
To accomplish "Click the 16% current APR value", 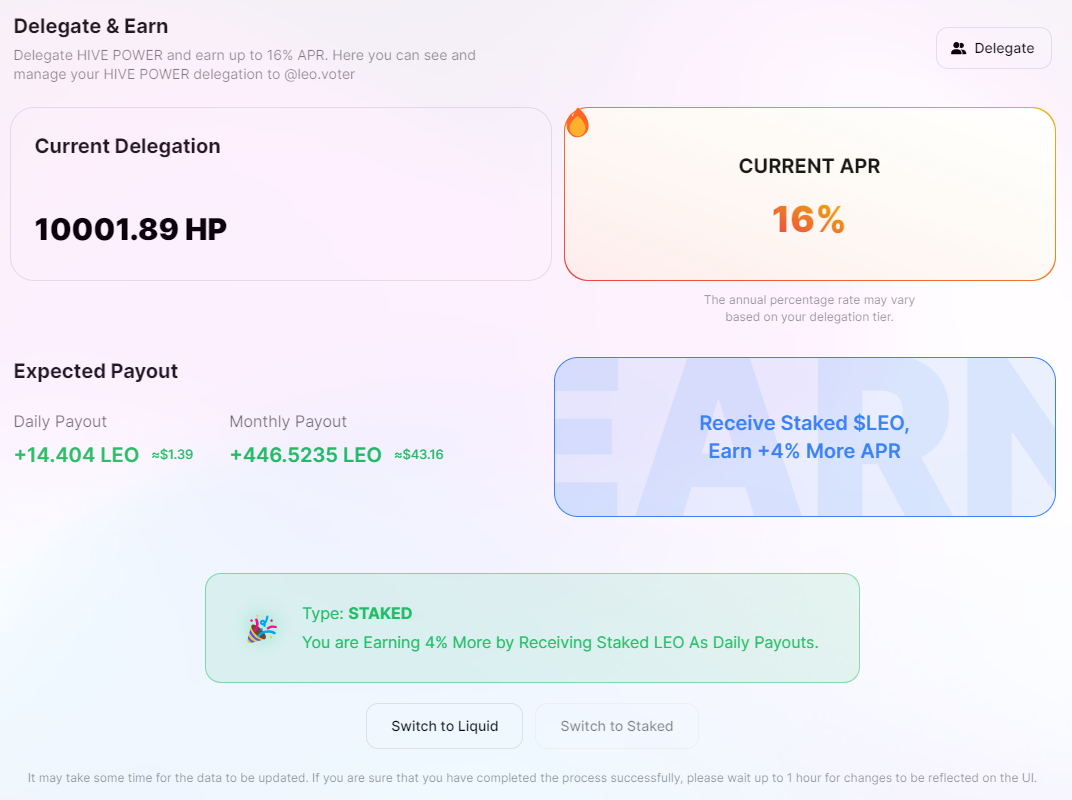I will pos(809,219).
